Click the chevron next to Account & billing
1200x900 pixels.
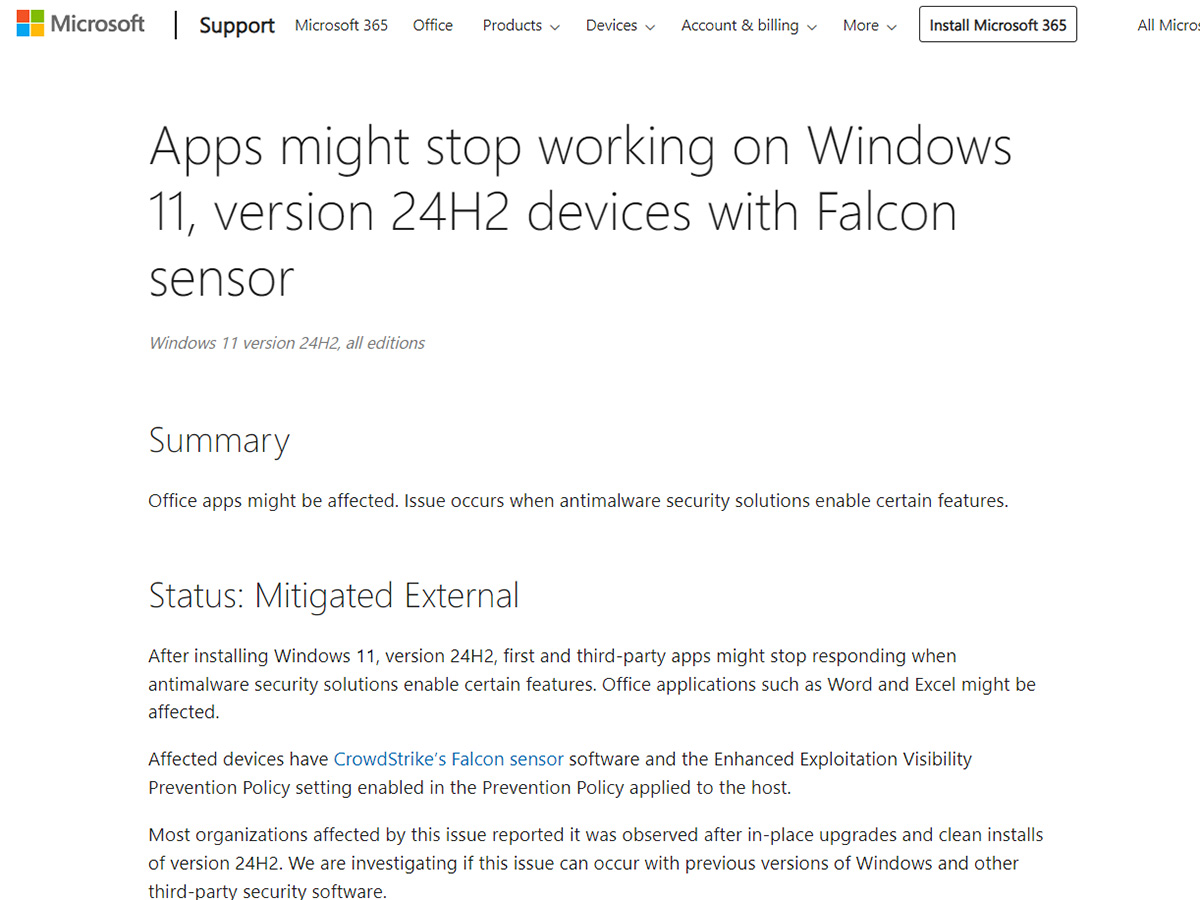(x=812, y=27)
